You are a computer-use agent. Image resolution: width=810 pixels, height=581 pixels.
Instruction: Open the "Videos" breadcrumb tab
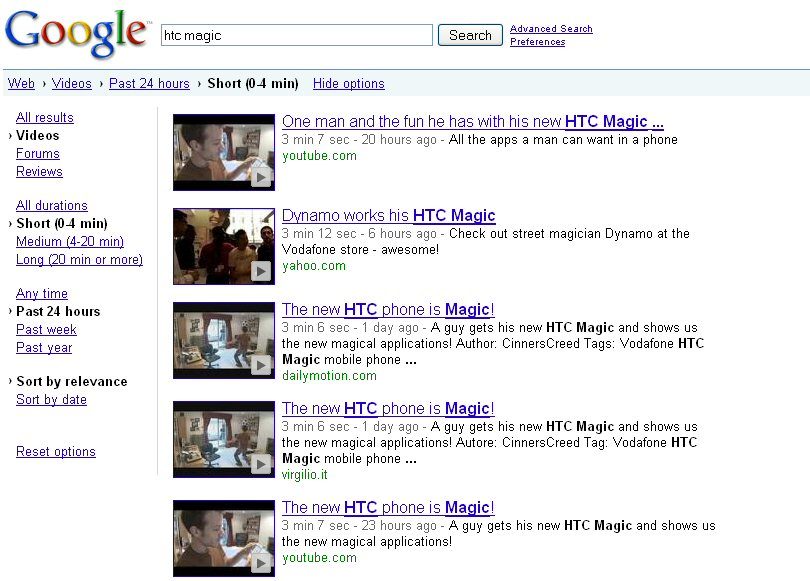[x=71, y=84]
